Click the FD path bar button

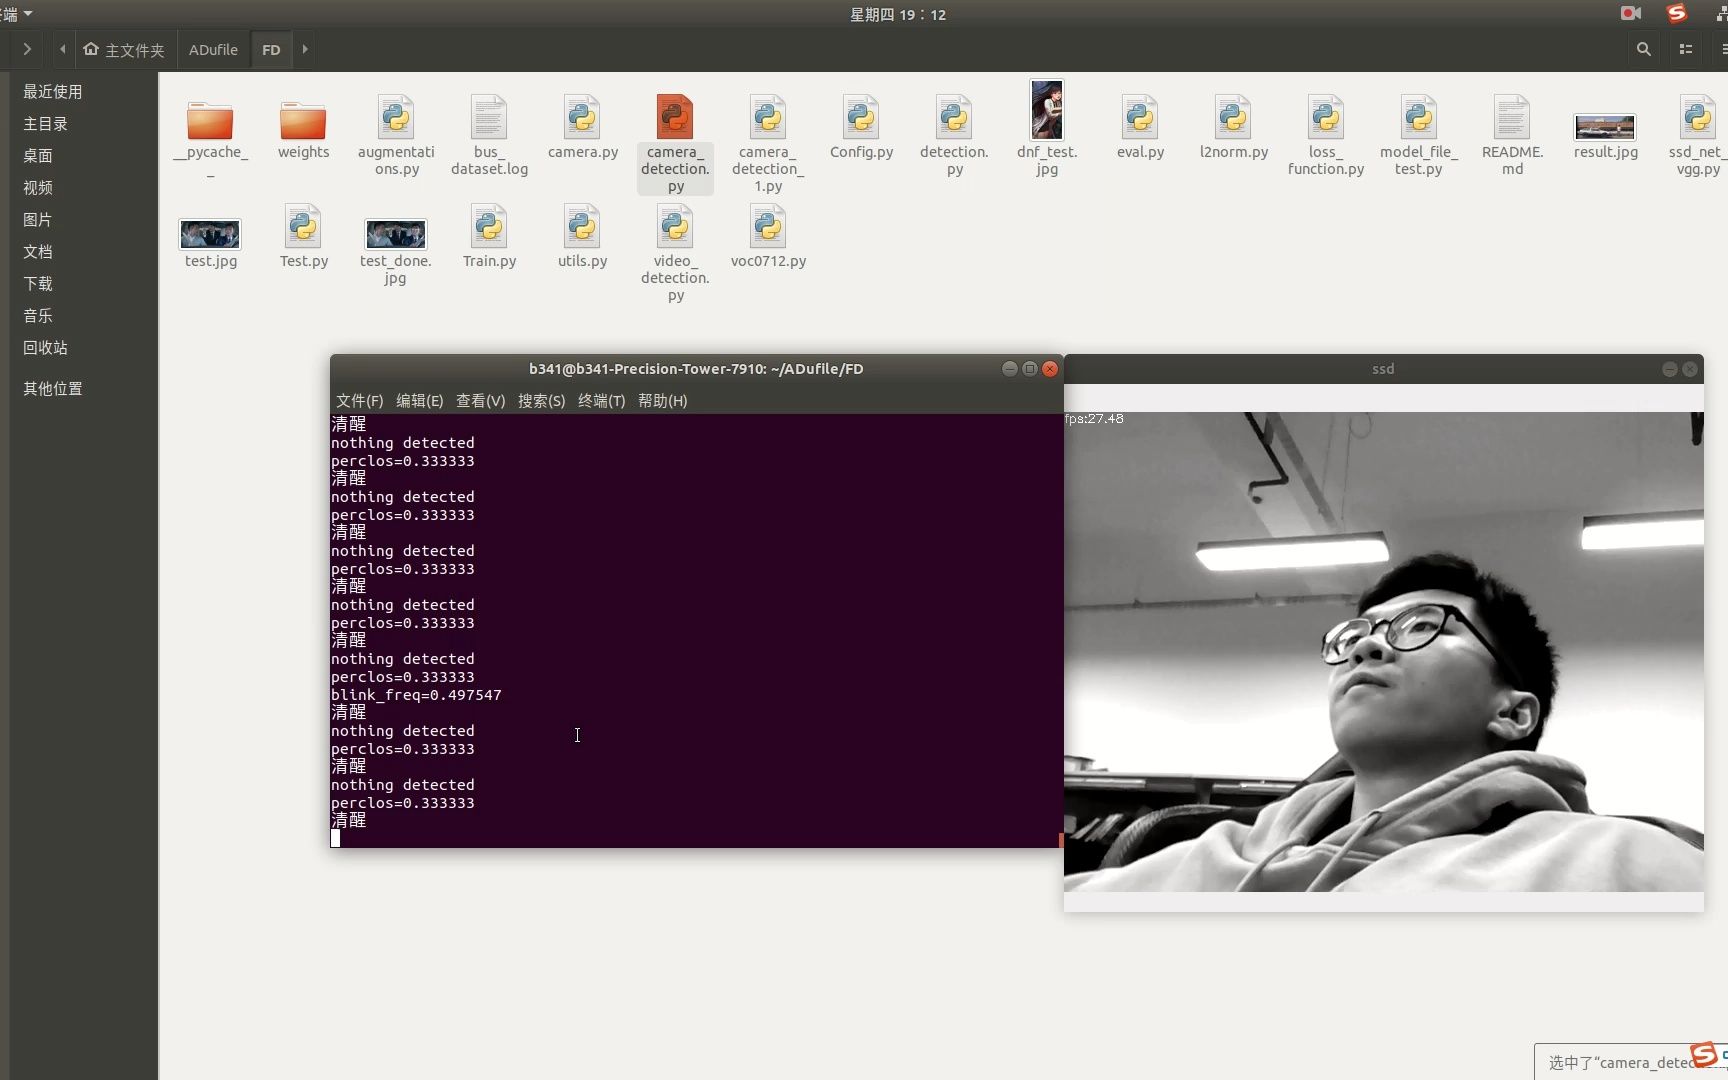(x=271, y=49)
